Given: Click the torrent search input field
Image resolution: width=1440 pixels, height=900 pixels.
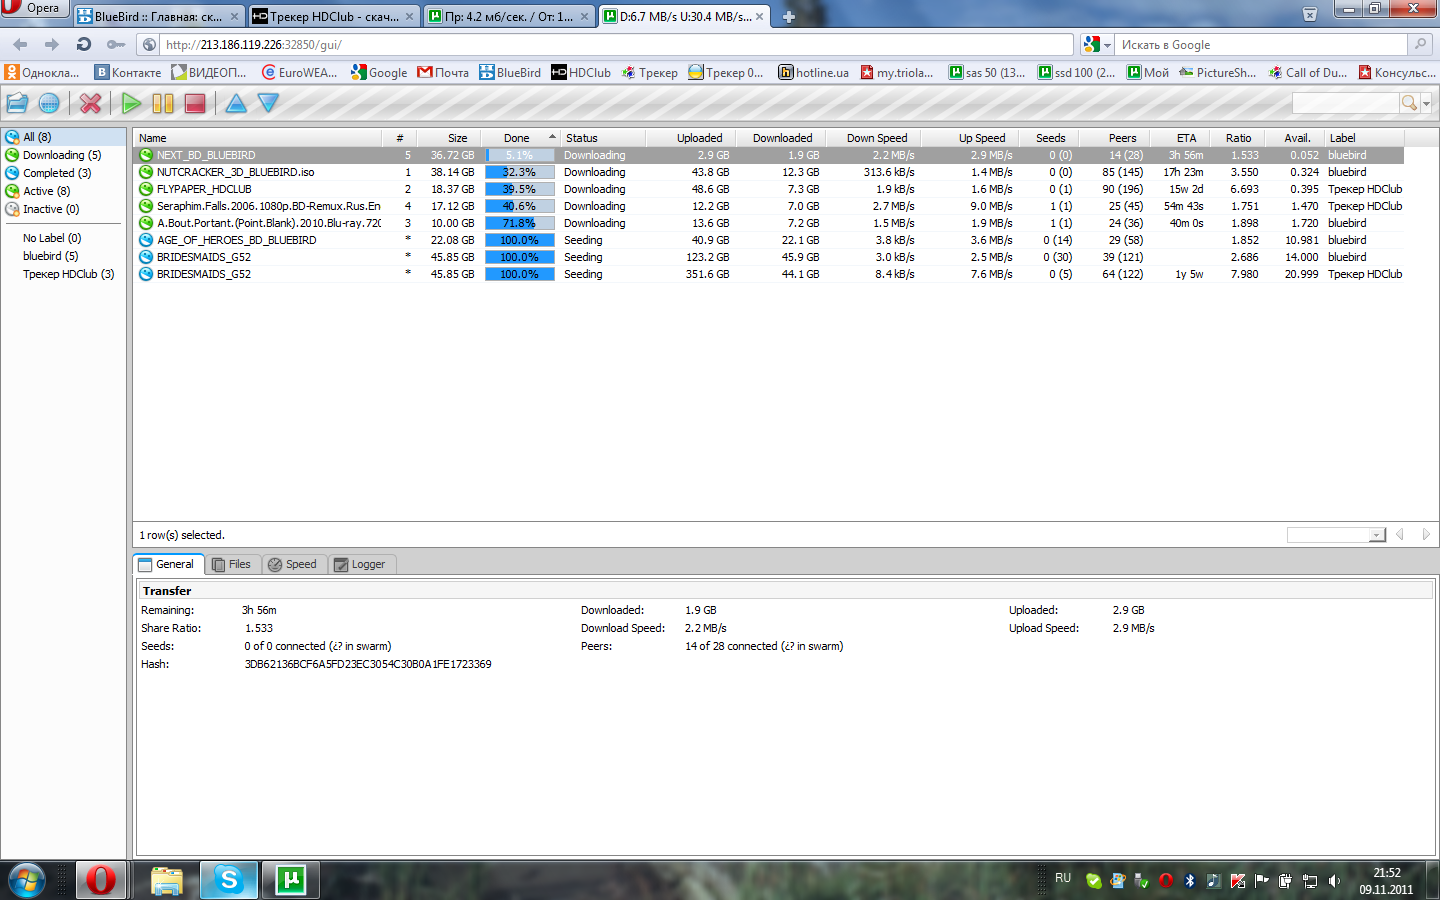Looking at the screenshot, I should click(x=1345, y=103).
